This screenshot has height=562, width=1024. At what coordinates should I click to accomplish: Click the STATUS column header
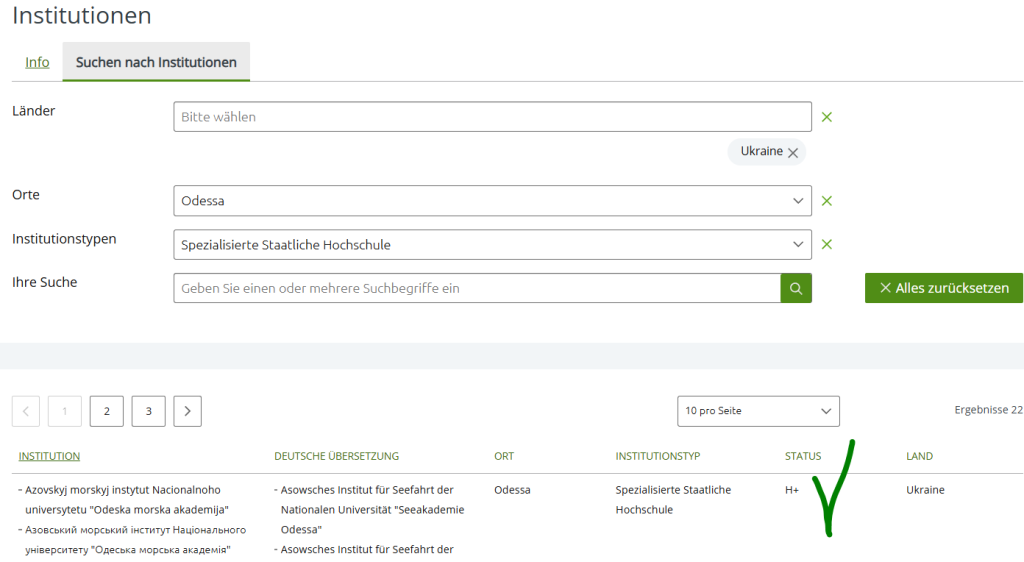click(802, 456)
